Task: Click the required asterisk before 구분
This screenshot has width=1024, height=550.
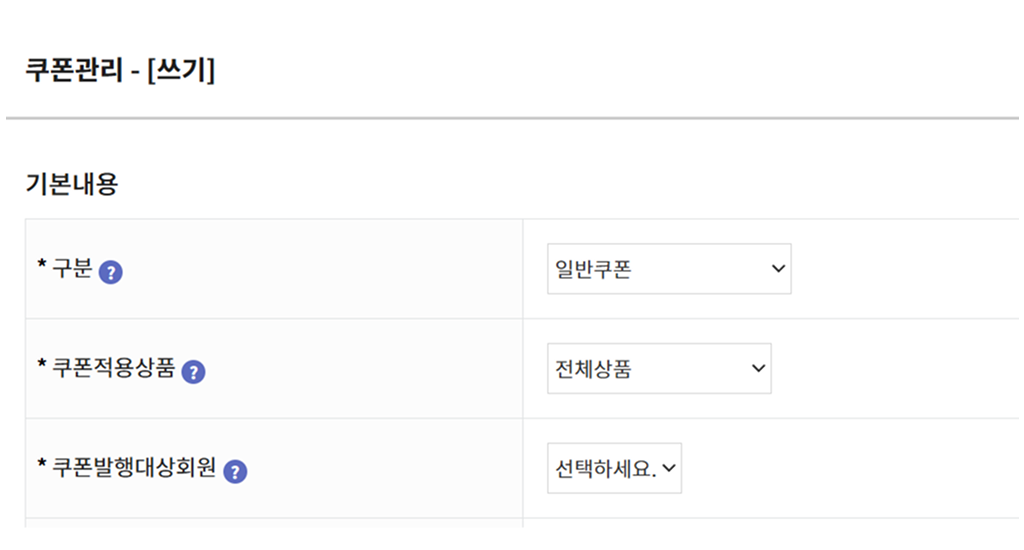Action: click(x=42, y=267)
